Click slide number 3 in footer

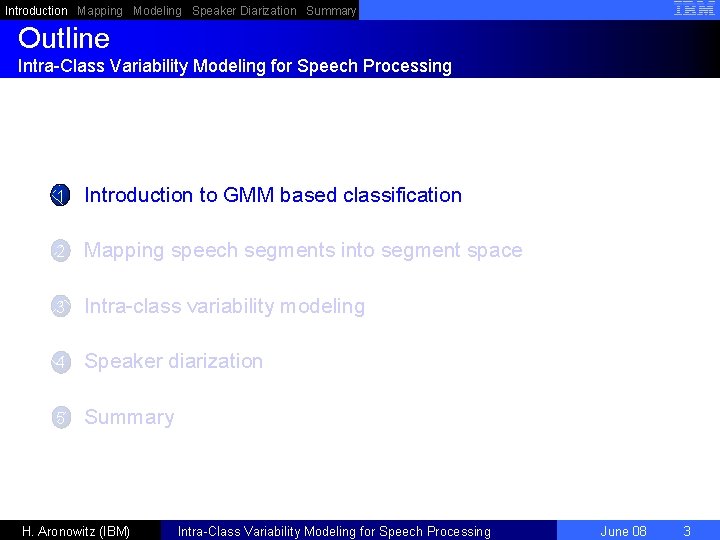point(687,531)
